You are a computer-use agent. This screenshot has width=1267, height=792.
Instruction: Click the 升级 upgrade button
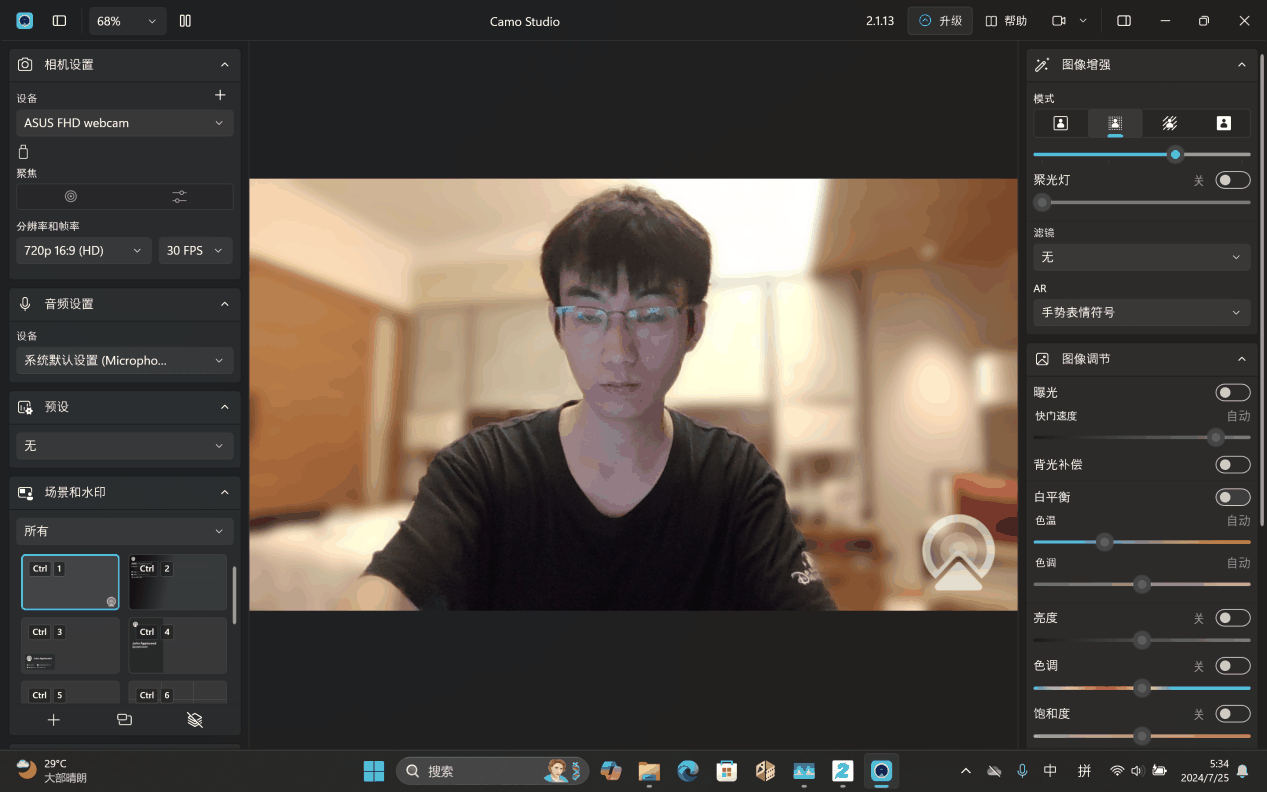coord(939,20)
